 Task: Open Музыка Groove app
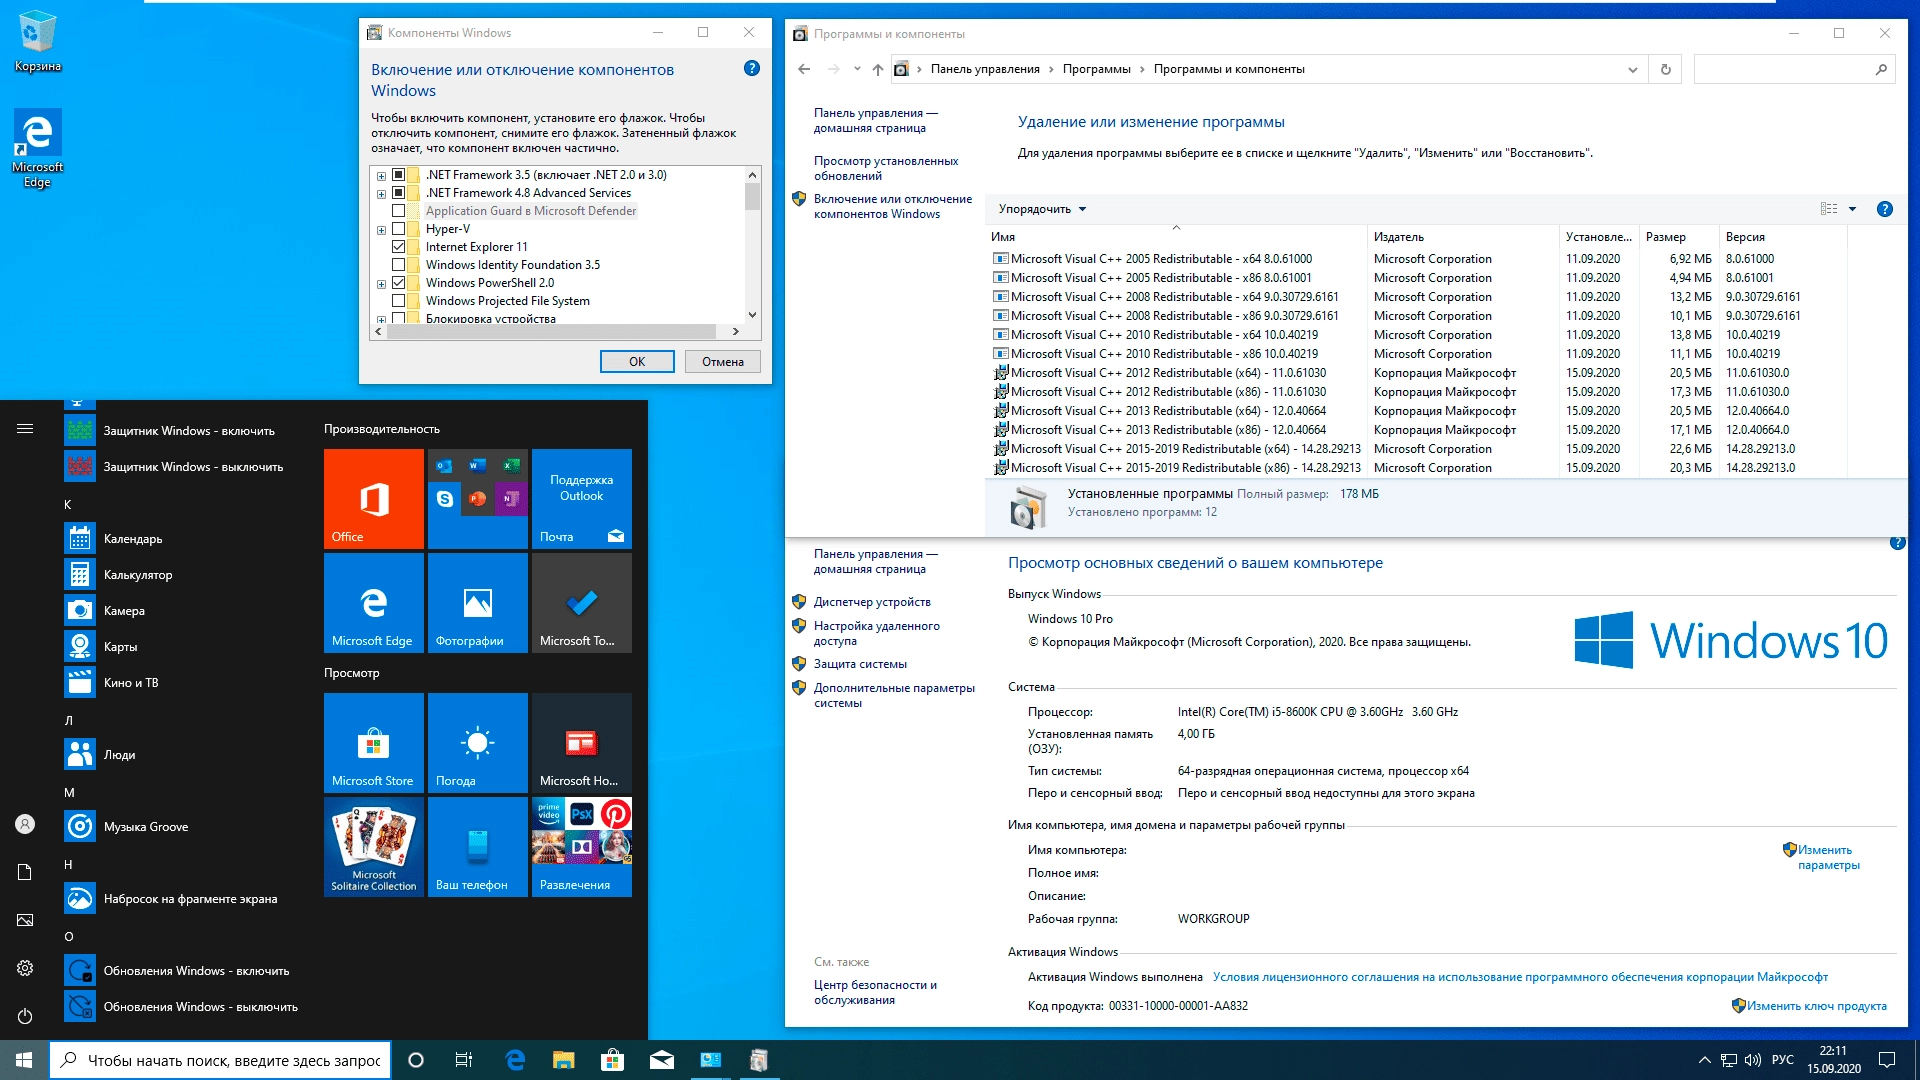(x=180, y=826)
